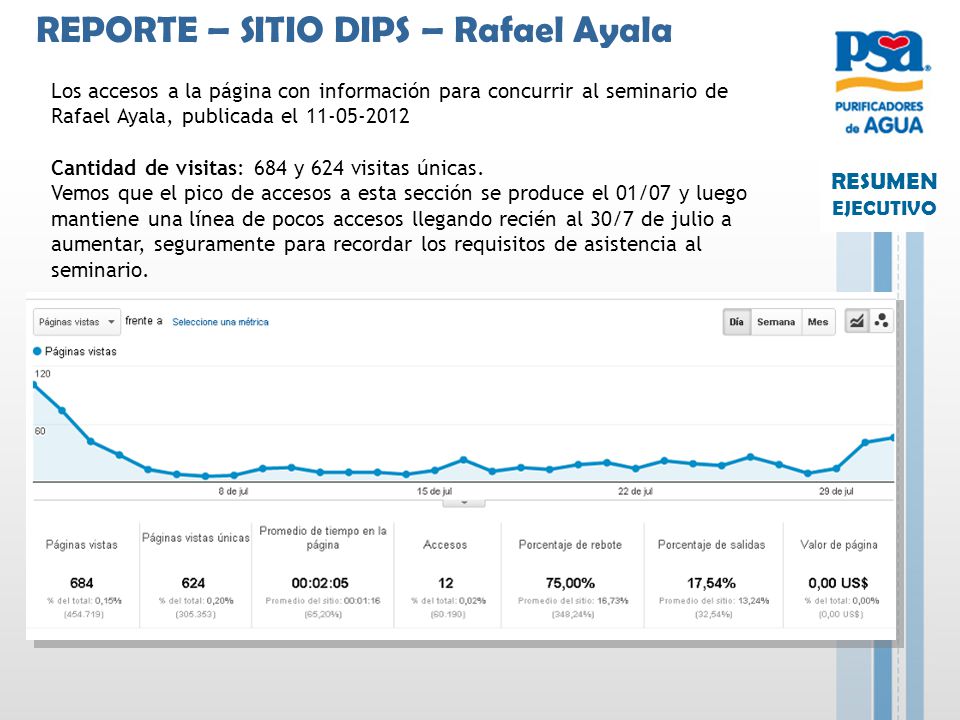This screenshot has height=720, width=960.
Task: Switch chart to Semana view
Action: [776, 321]
